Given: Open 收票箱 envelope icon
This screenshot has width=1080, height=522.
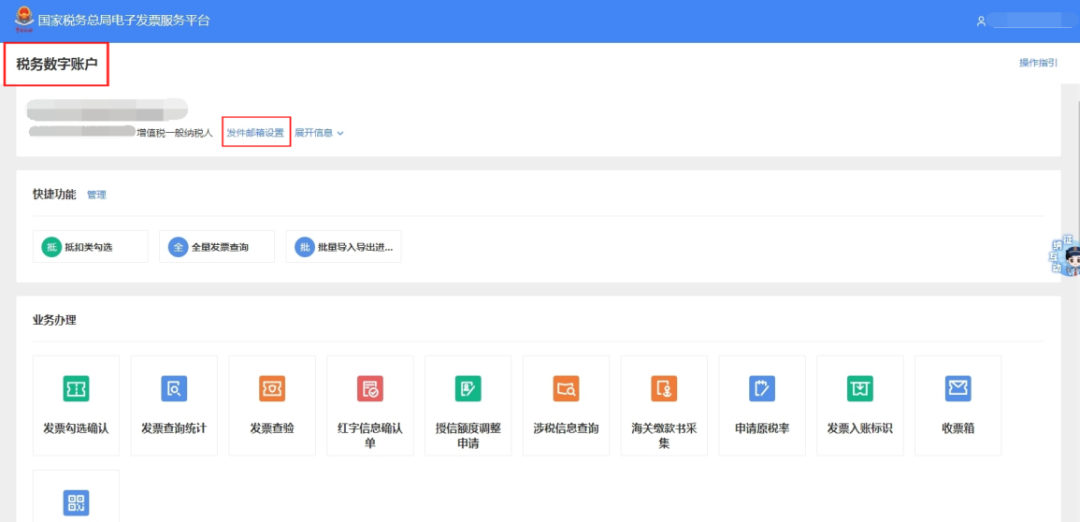Looking at the screenshot, I should pos(958,389).
